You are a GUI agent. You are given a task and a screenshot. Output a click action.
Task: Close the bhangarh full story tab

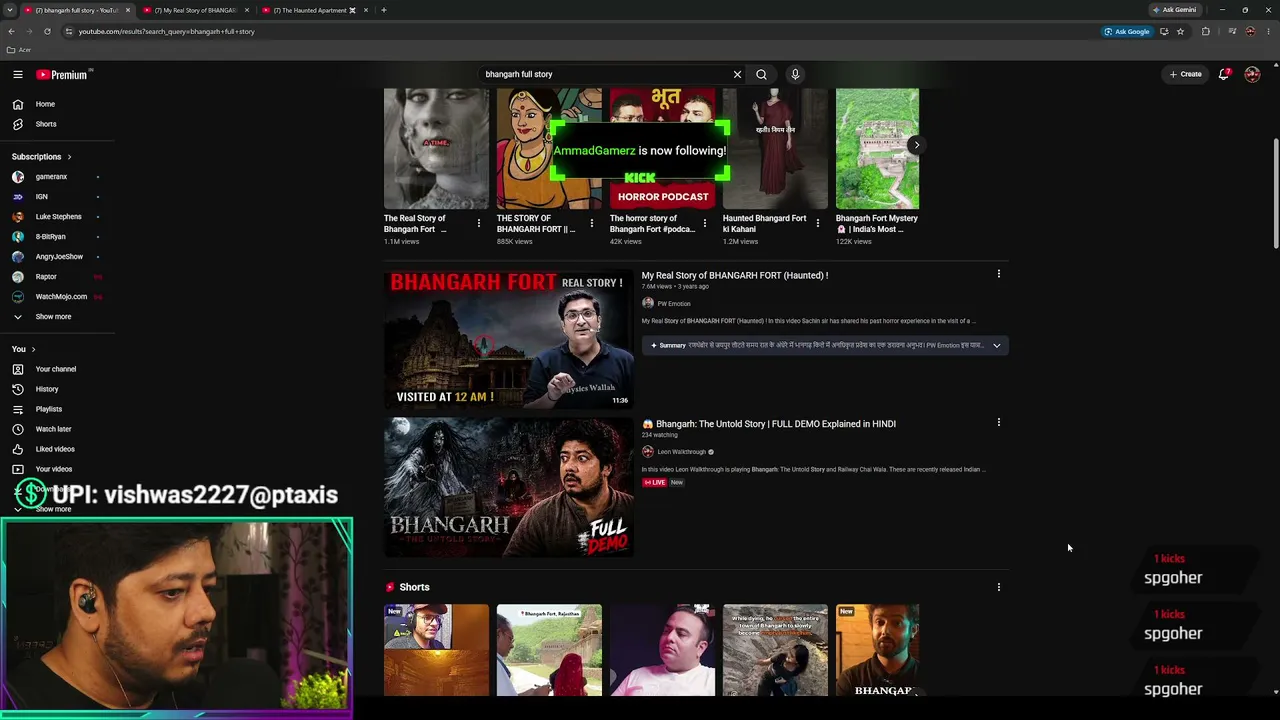point(127,10)
